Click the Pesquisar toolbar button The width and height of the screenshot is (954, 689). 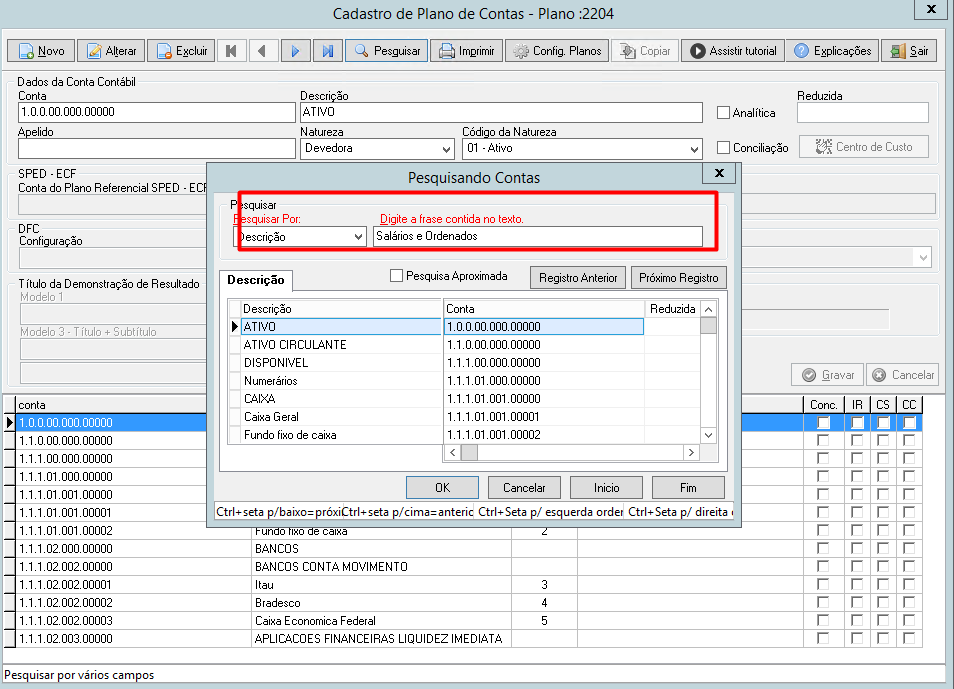click(386, 51)
